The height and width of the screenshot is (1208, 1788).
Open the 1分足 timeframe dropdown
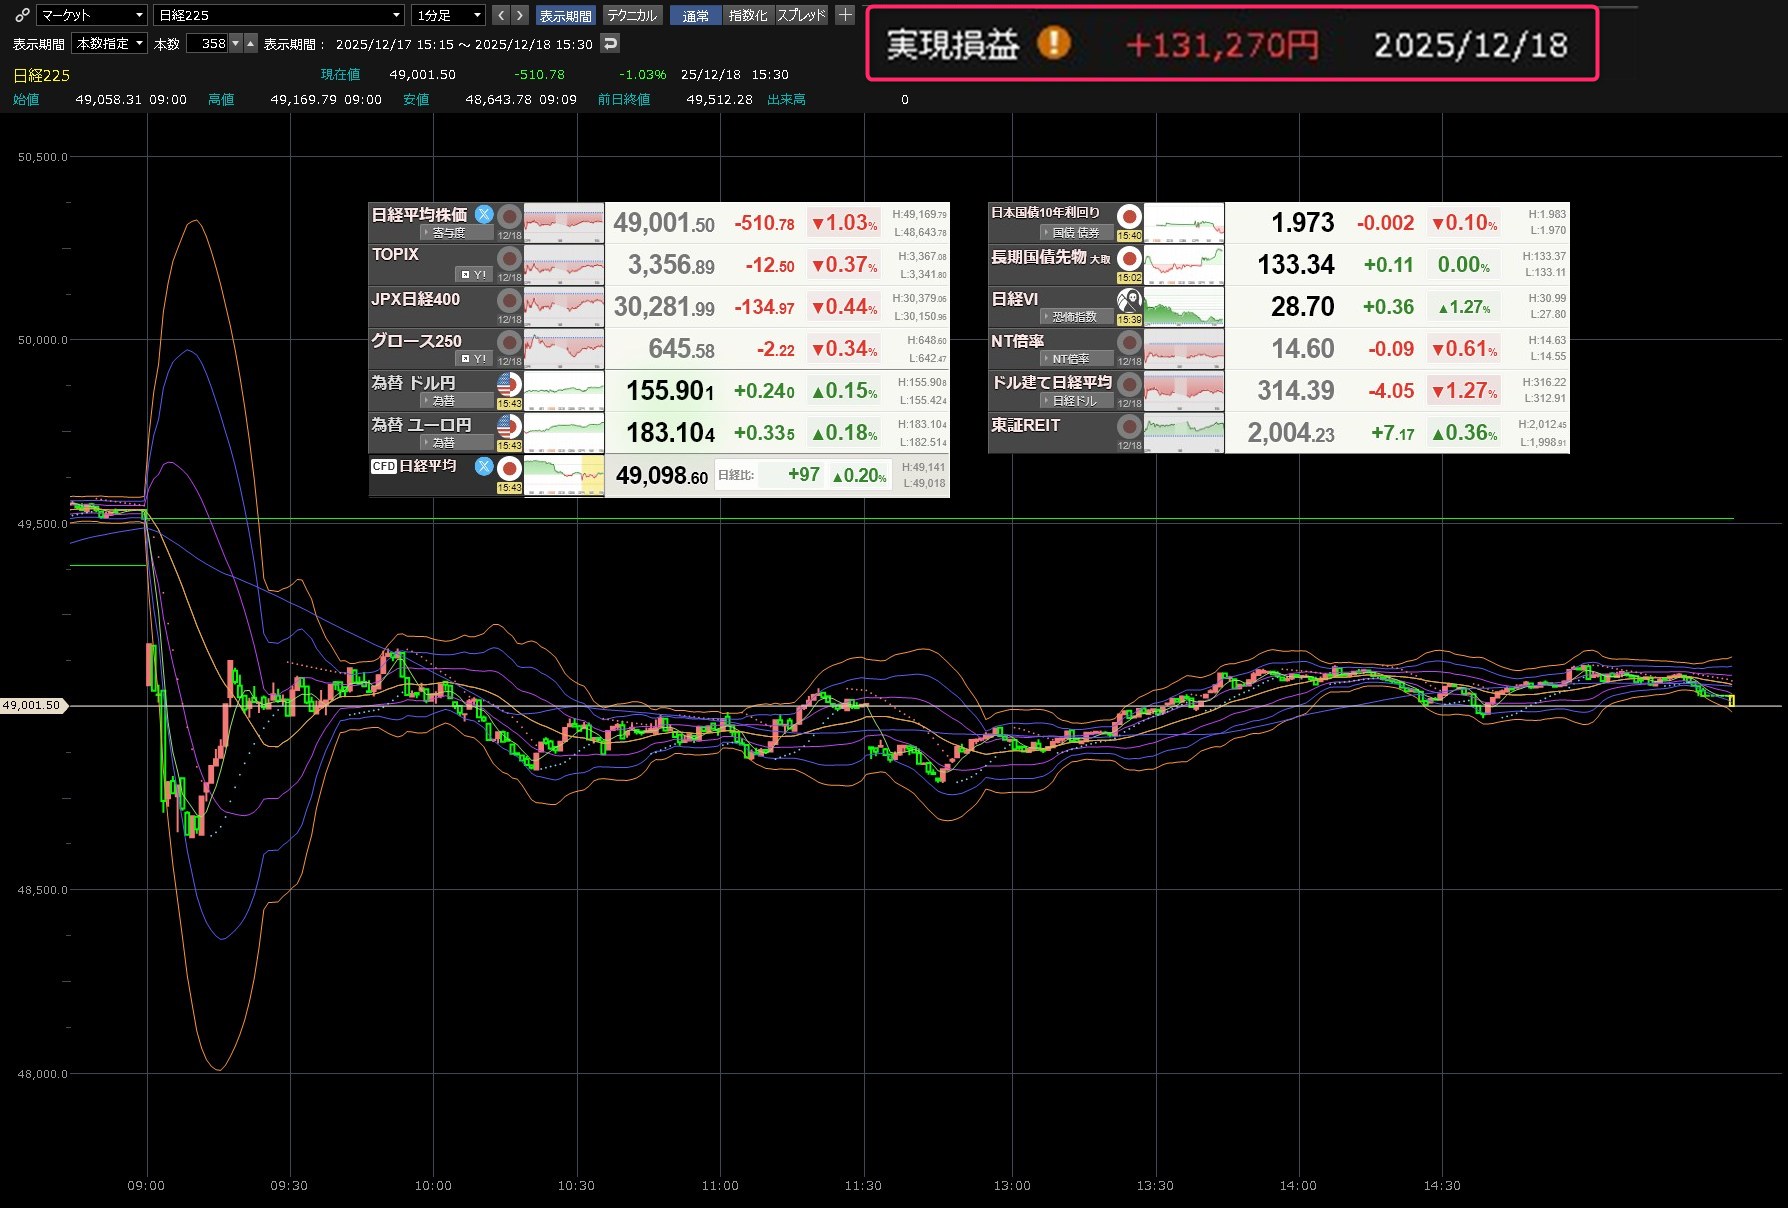[449, 15]
